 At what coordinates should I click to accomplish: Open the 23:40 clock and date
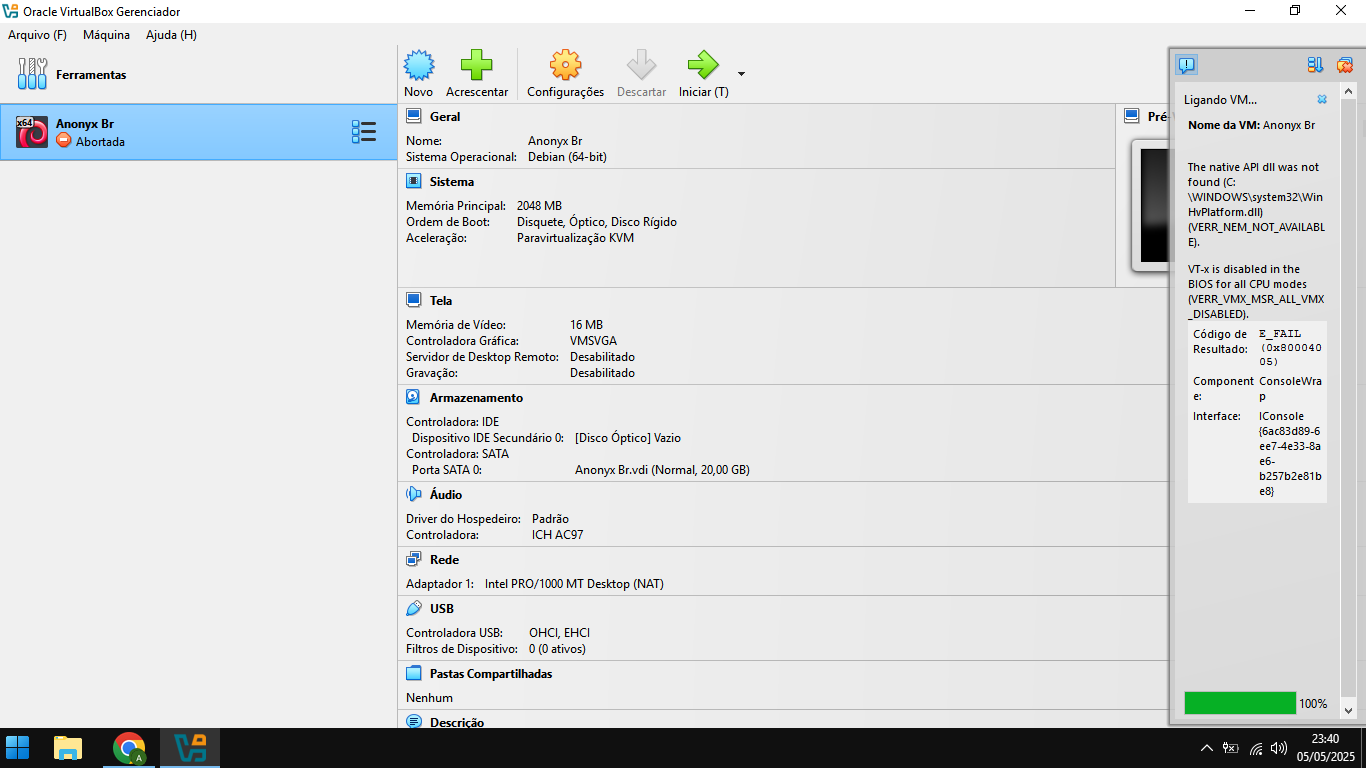(1324, 748)
